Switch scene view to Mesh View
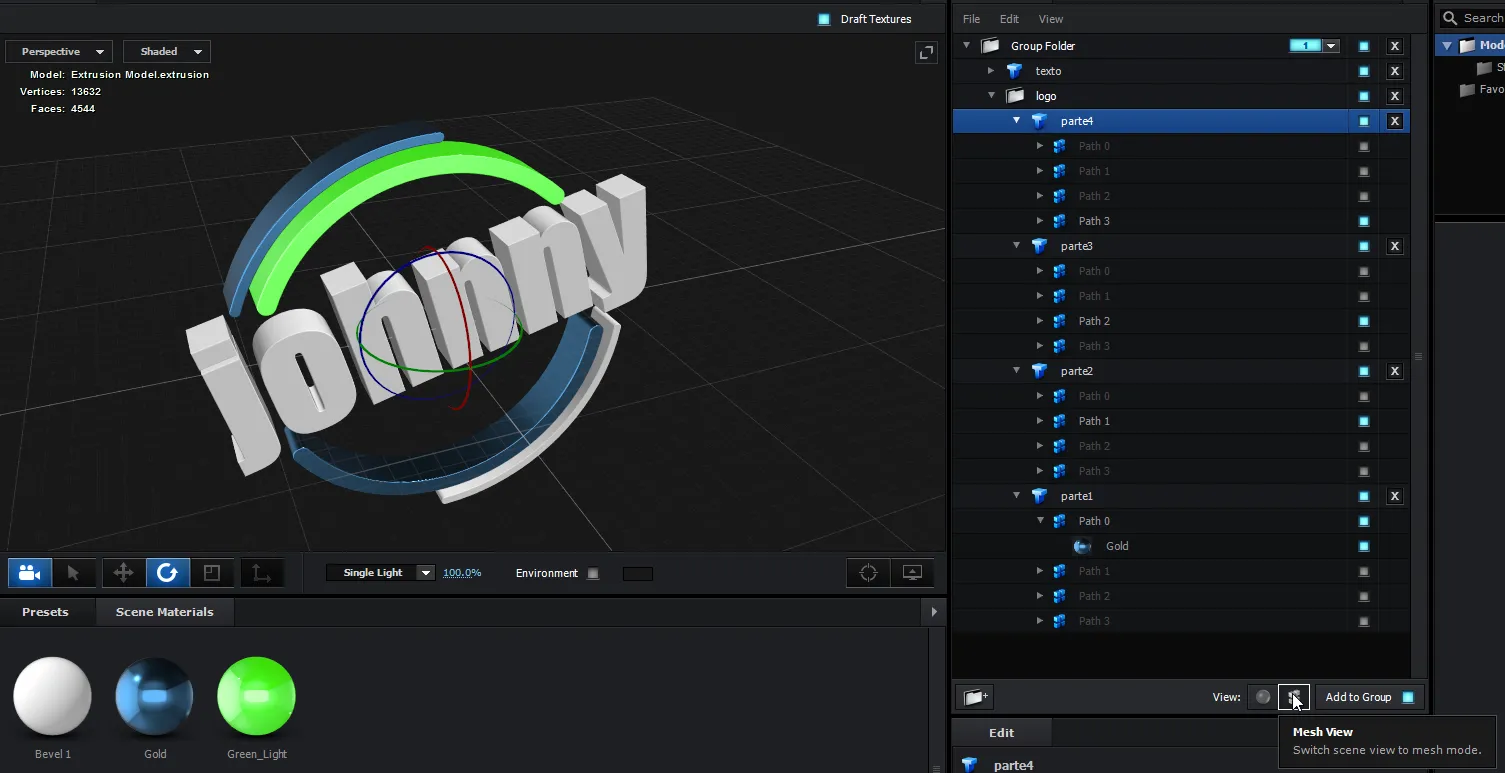 1293,697
